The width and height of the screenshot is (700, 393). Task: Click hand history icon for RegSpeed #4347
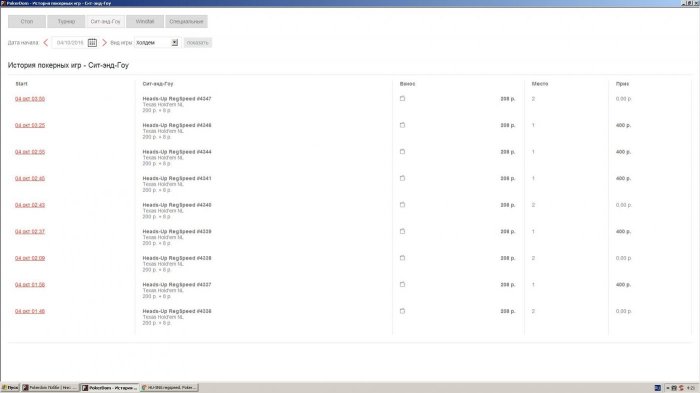(402, 98)
